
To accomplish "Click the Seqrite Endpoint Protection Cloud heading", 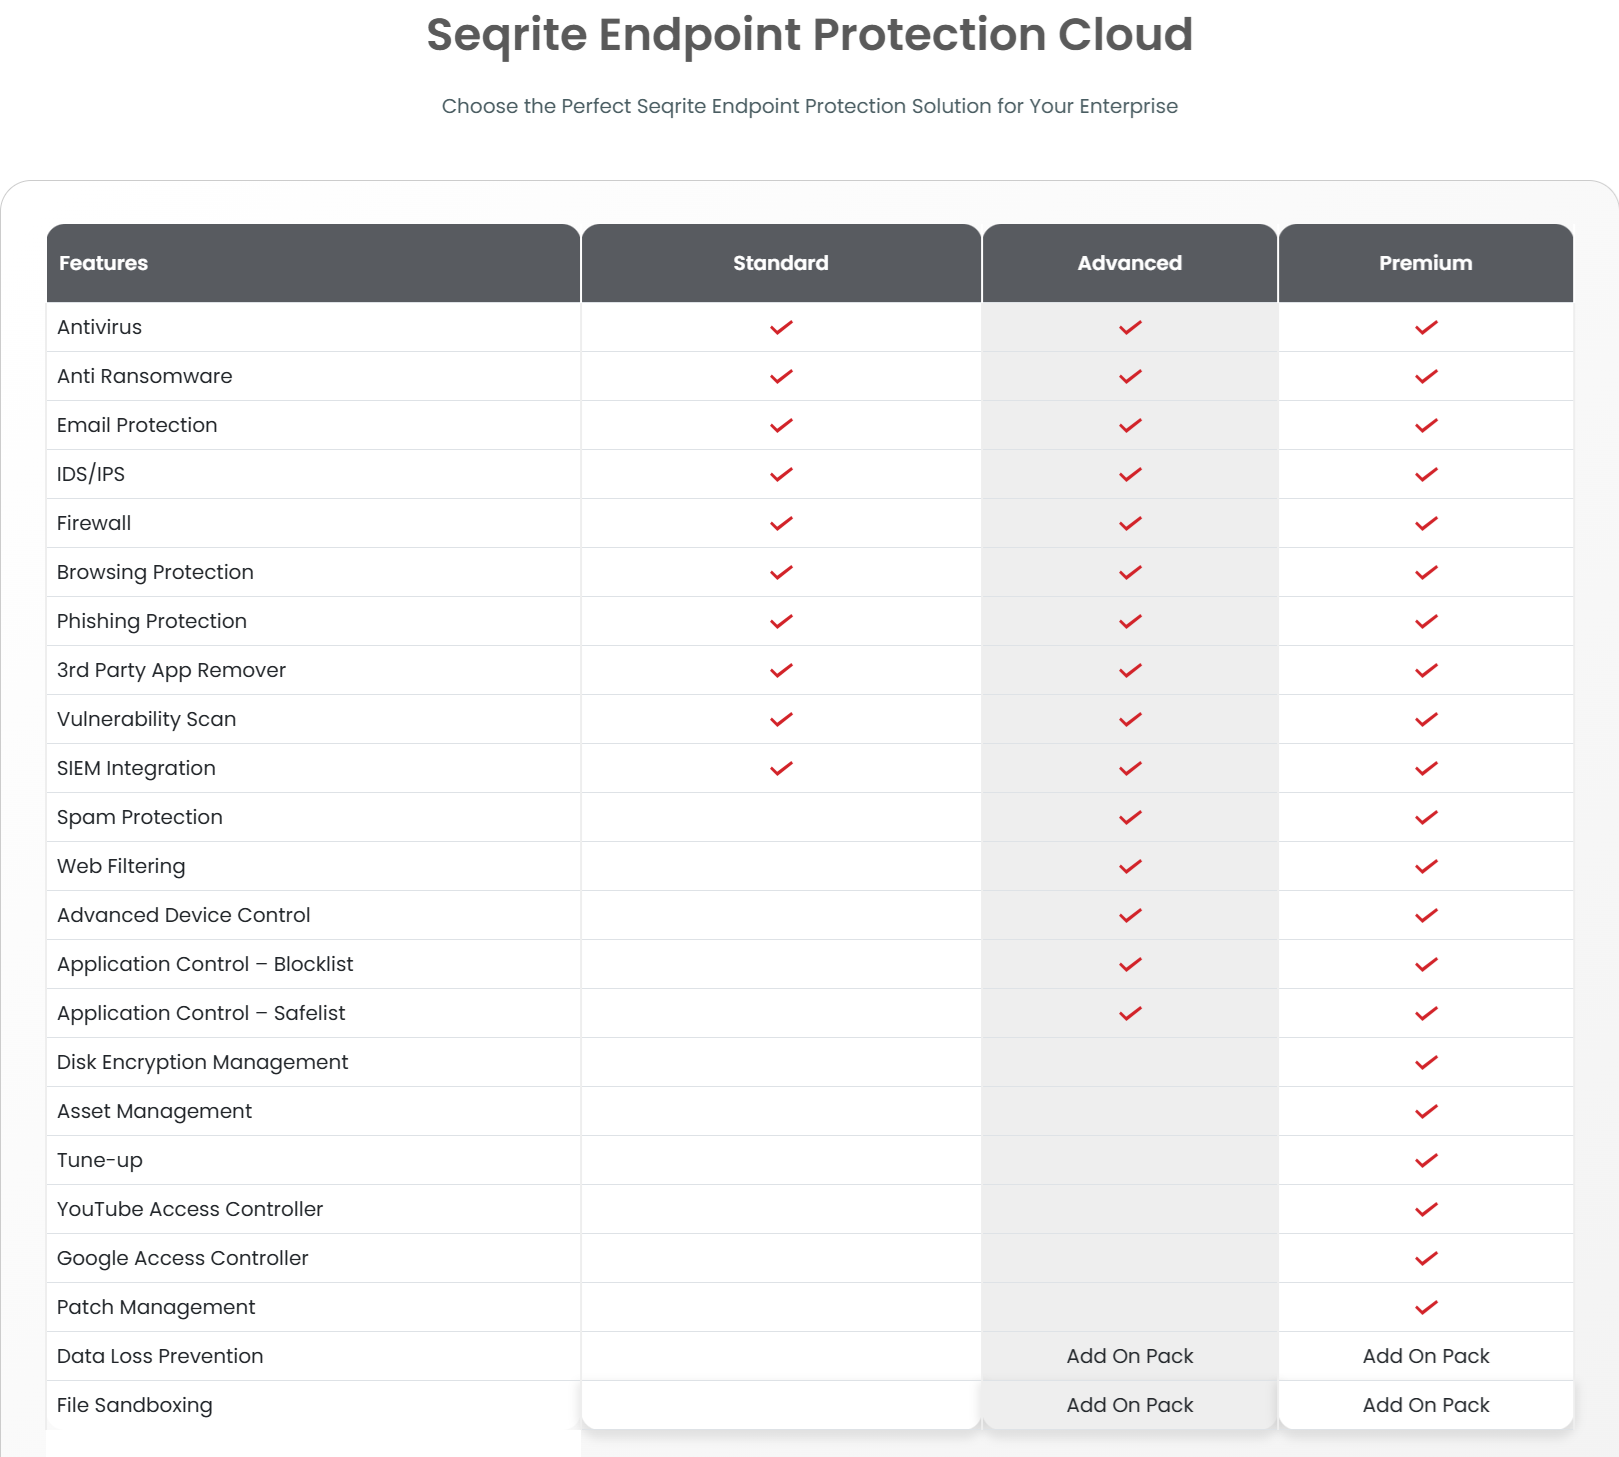I will (x=809, y=35).
